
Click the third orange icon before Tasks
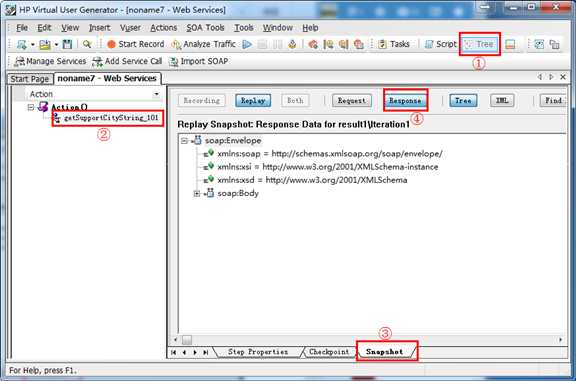pyautogui.click(x=343, y=44)
